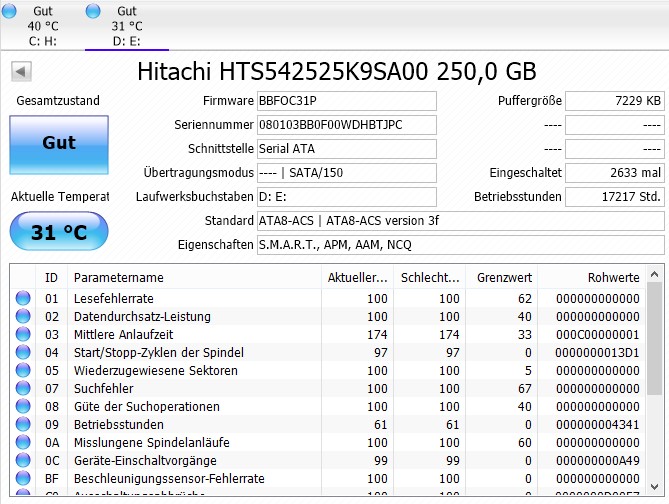Click the scrollbar up arrow
669x504 pixels.
tap(655, 275)
